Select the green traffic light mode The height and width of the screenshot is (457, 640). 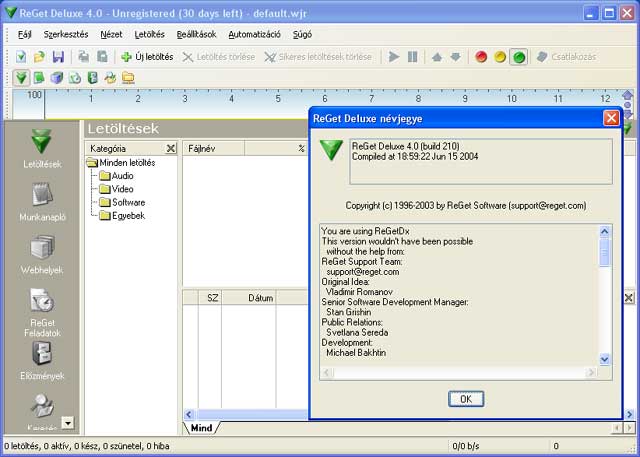coord(518,57)
